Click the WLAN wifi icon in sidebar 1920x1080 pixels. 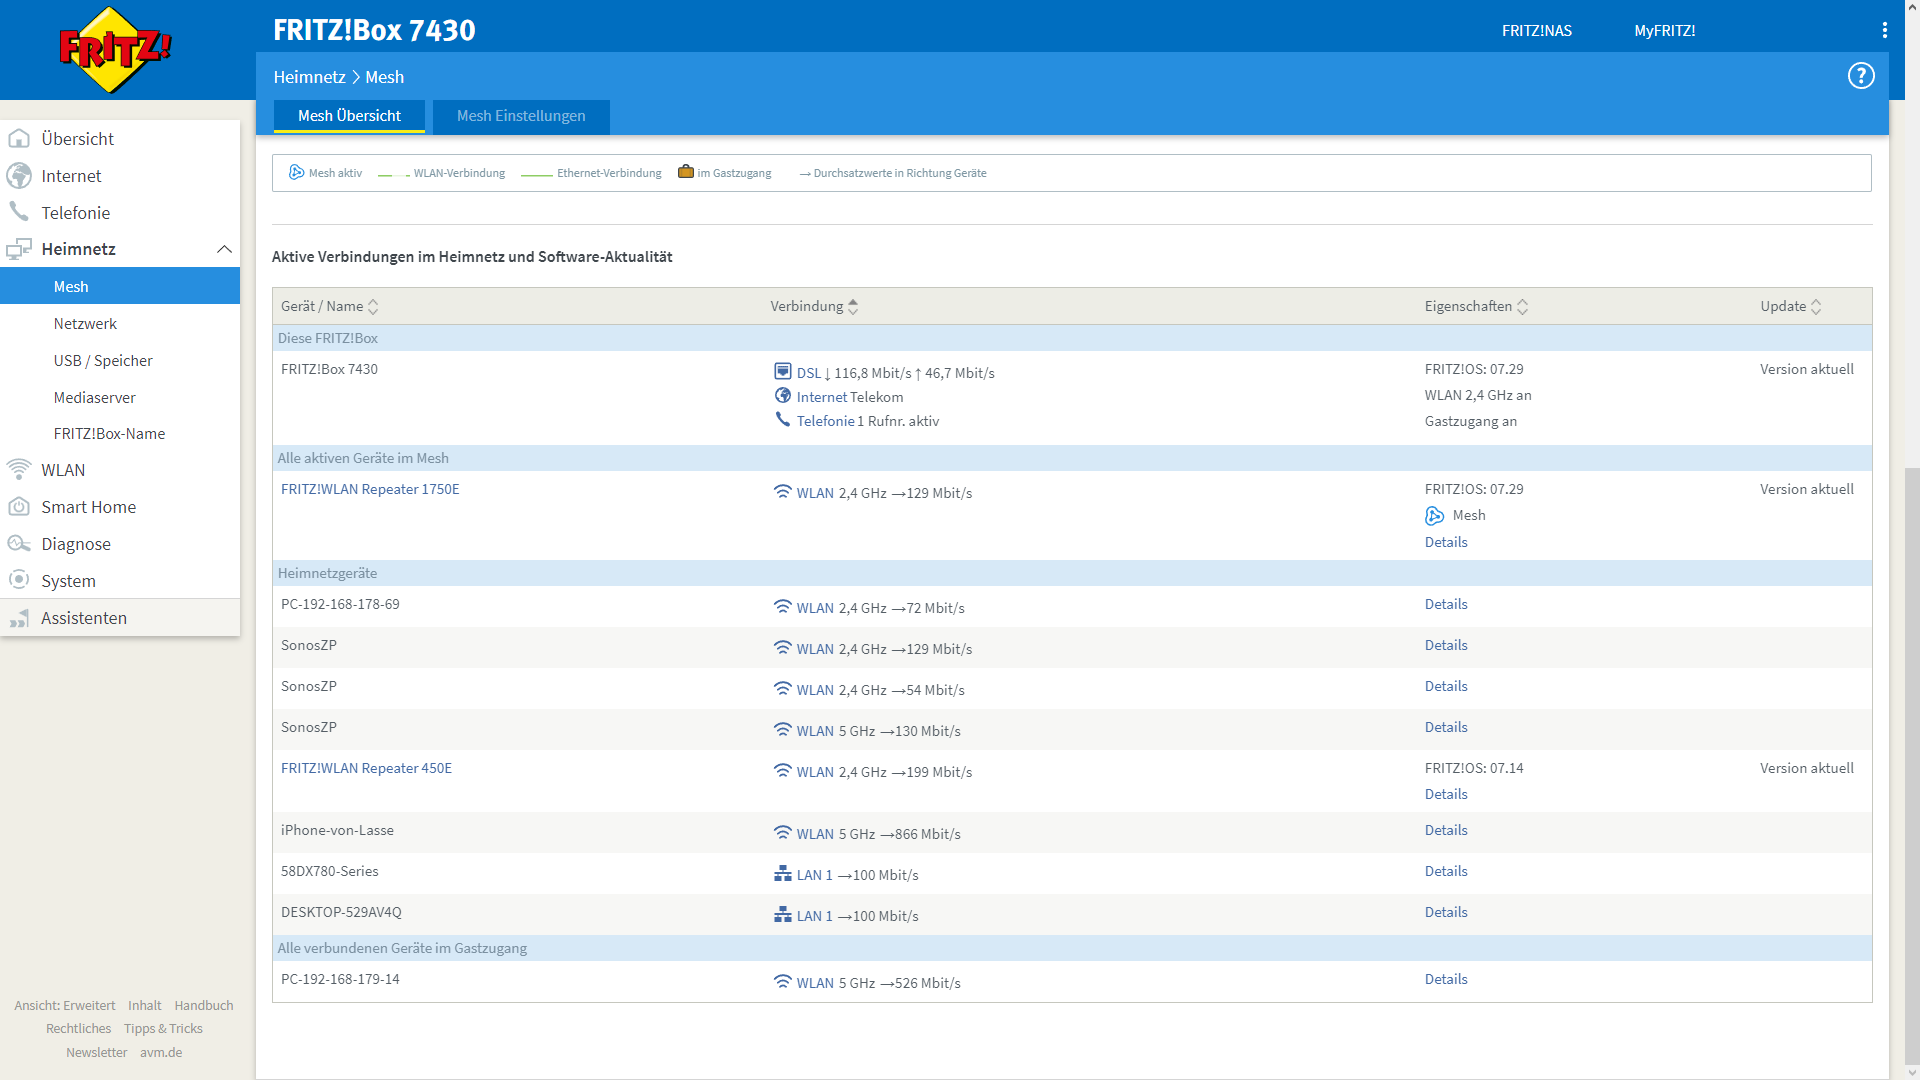(x=19, y=469)
